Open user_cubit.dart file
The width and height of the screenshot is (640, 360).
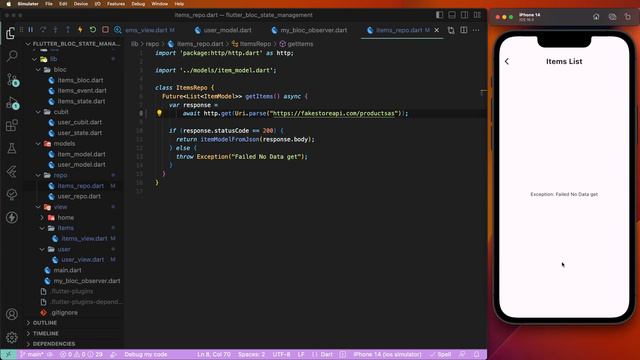[x=80, y=122]
